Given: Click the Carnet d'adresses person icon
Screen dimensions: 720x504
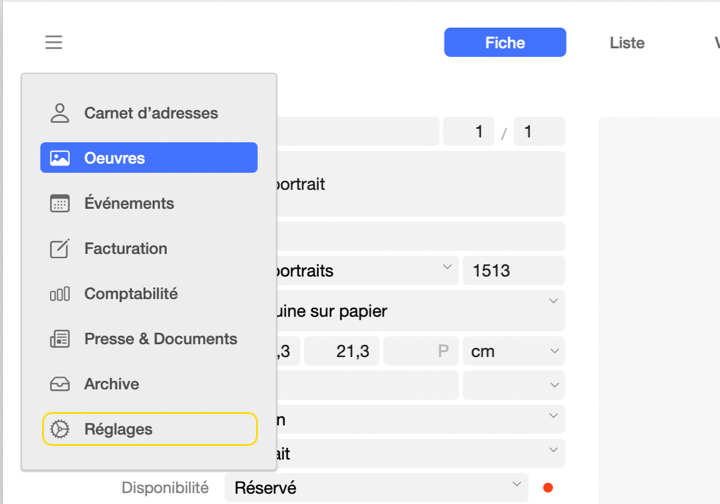Looking at the screenshot, I should (60, 113).
